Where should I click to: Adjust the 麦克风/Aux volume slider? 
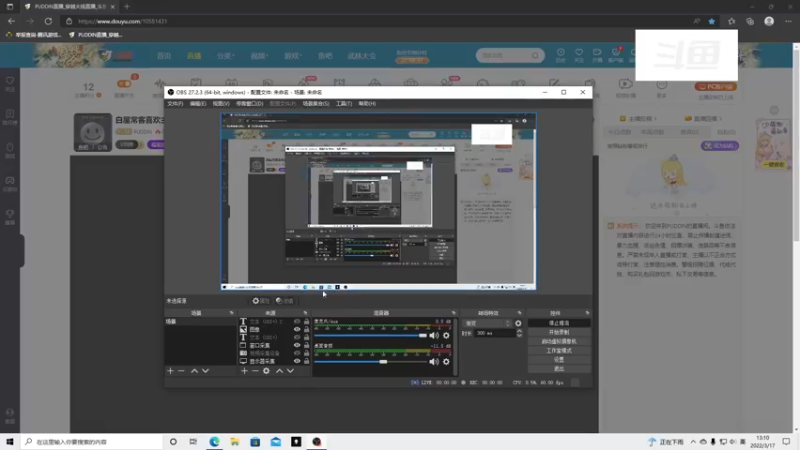(371, 335)
